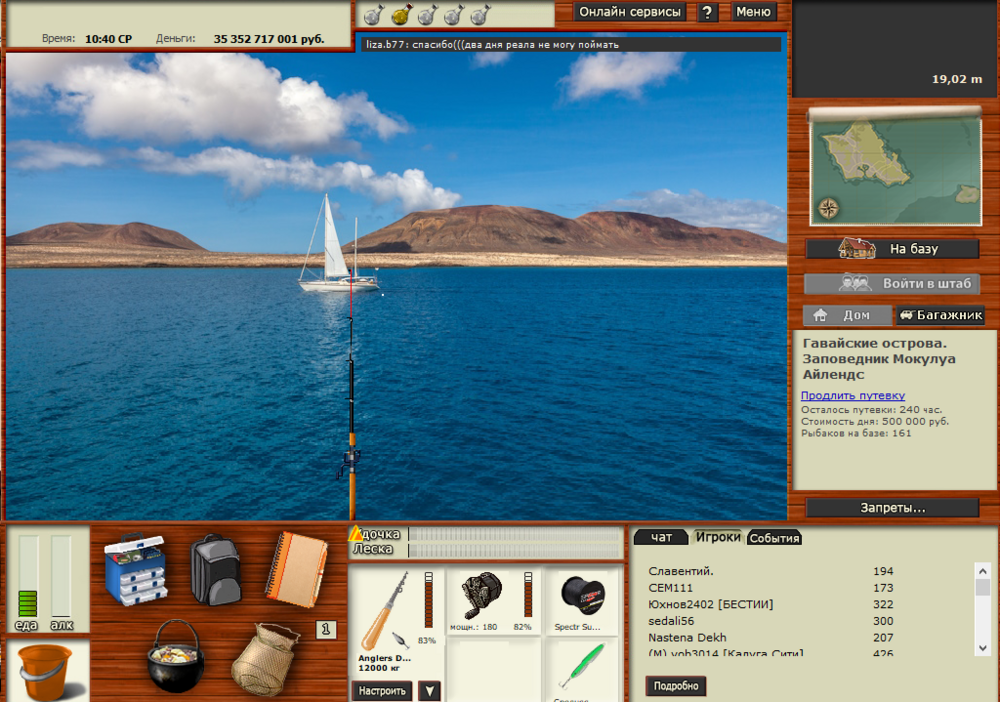Switch to the События tab

click(775, 538)
